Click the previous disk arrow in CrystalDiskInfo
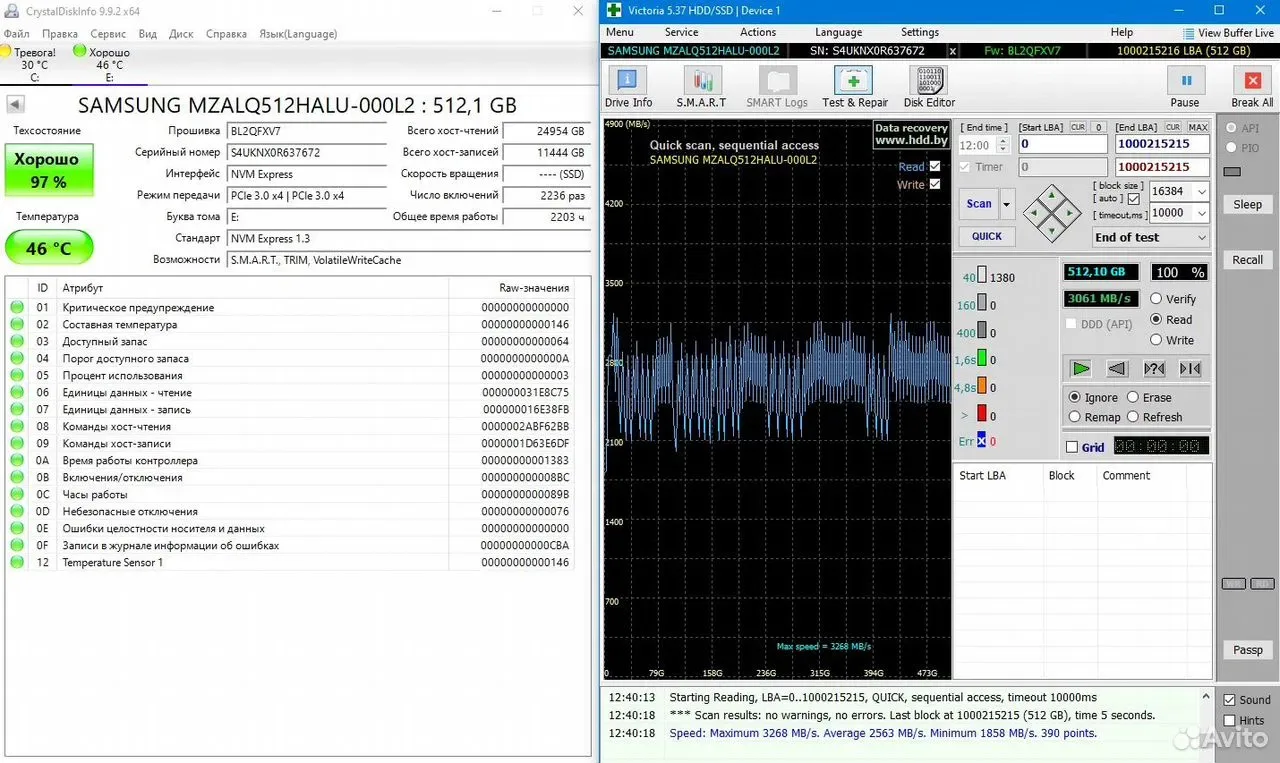Image resolution: width=1280 pixels, height=763 pixels. [15, 105]
